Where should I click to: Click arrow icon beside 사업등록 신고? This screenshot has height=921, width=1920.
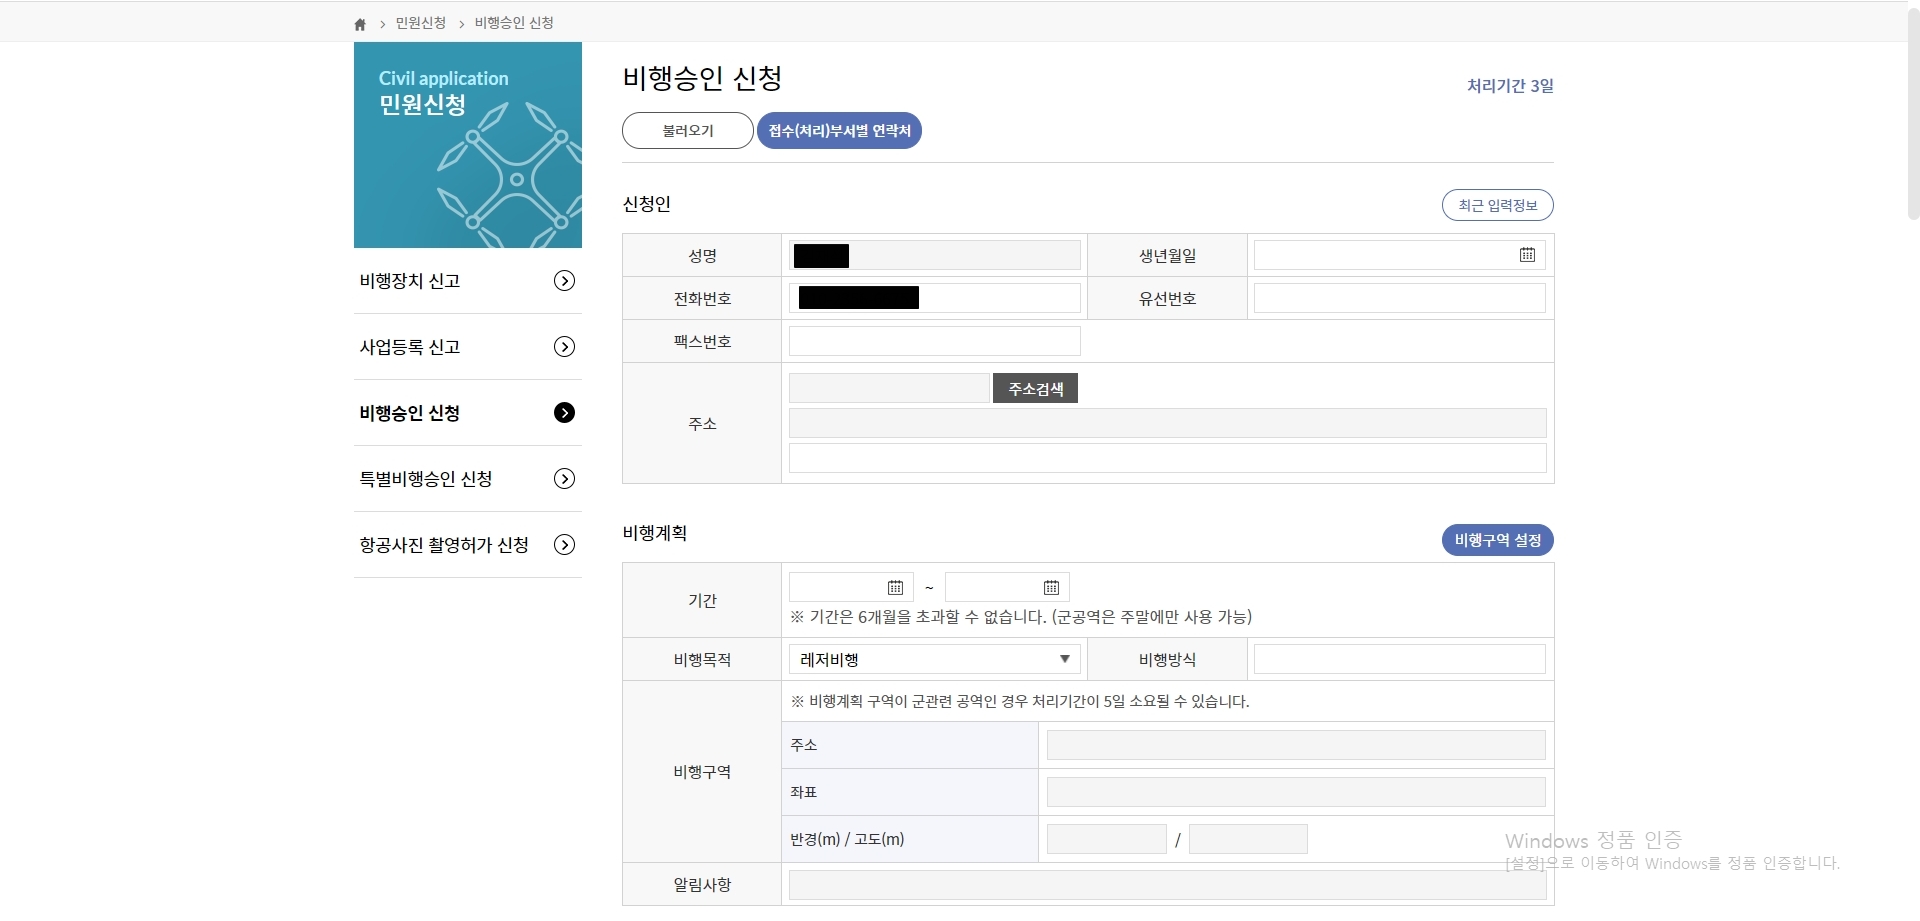click(564, 347)
